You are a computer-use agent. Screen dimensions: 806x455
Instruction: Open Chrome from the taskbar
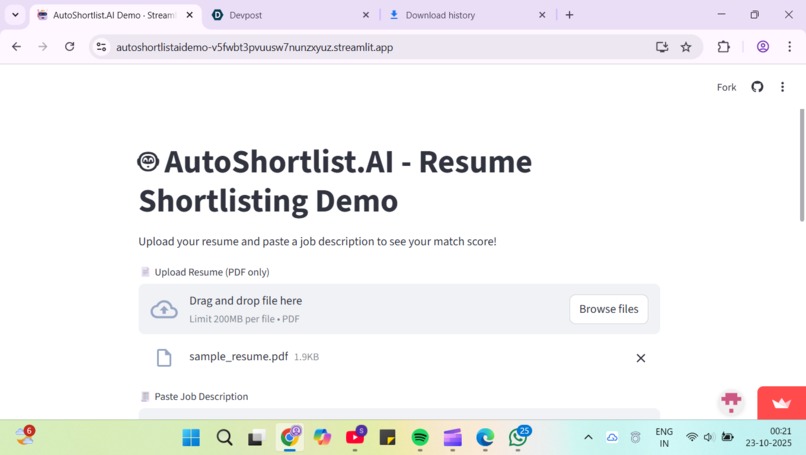tap(289, 437)
